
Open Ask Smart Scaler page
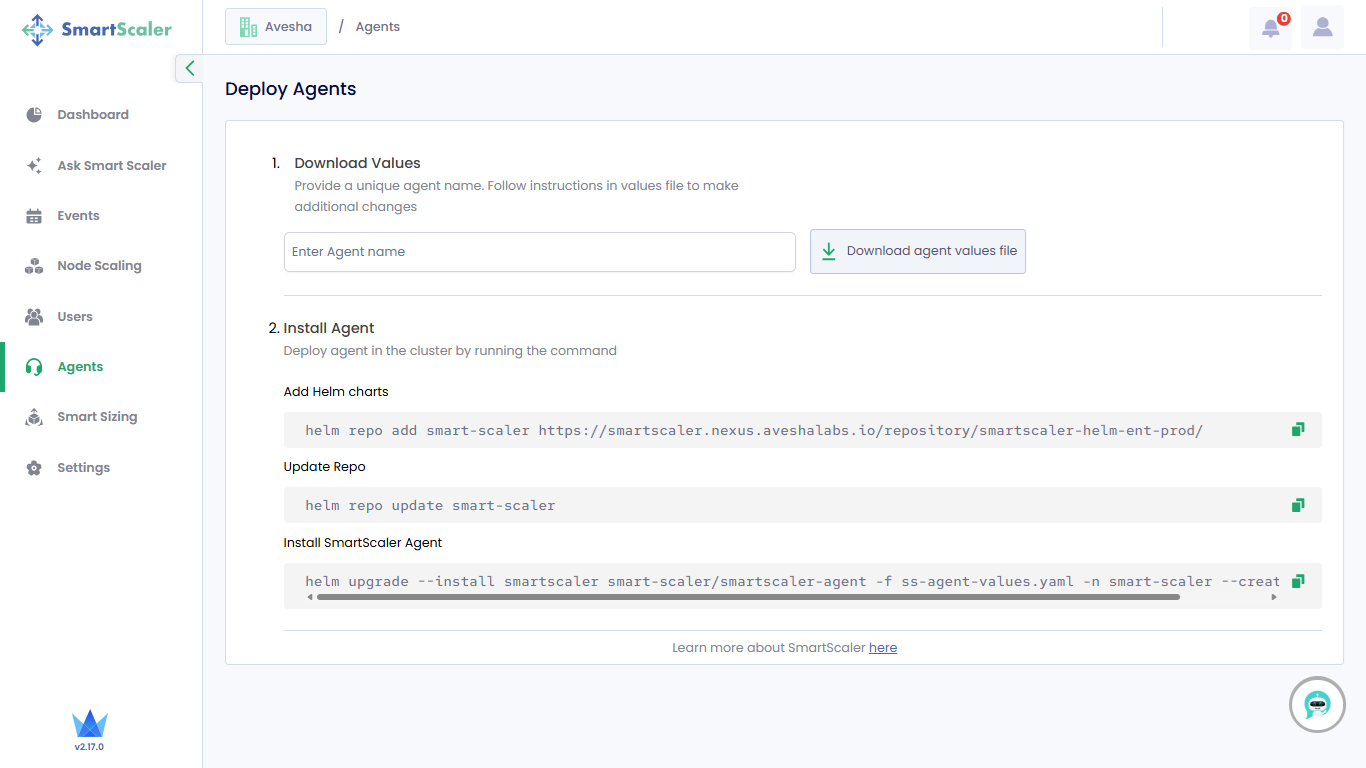(x=111, y=166)
